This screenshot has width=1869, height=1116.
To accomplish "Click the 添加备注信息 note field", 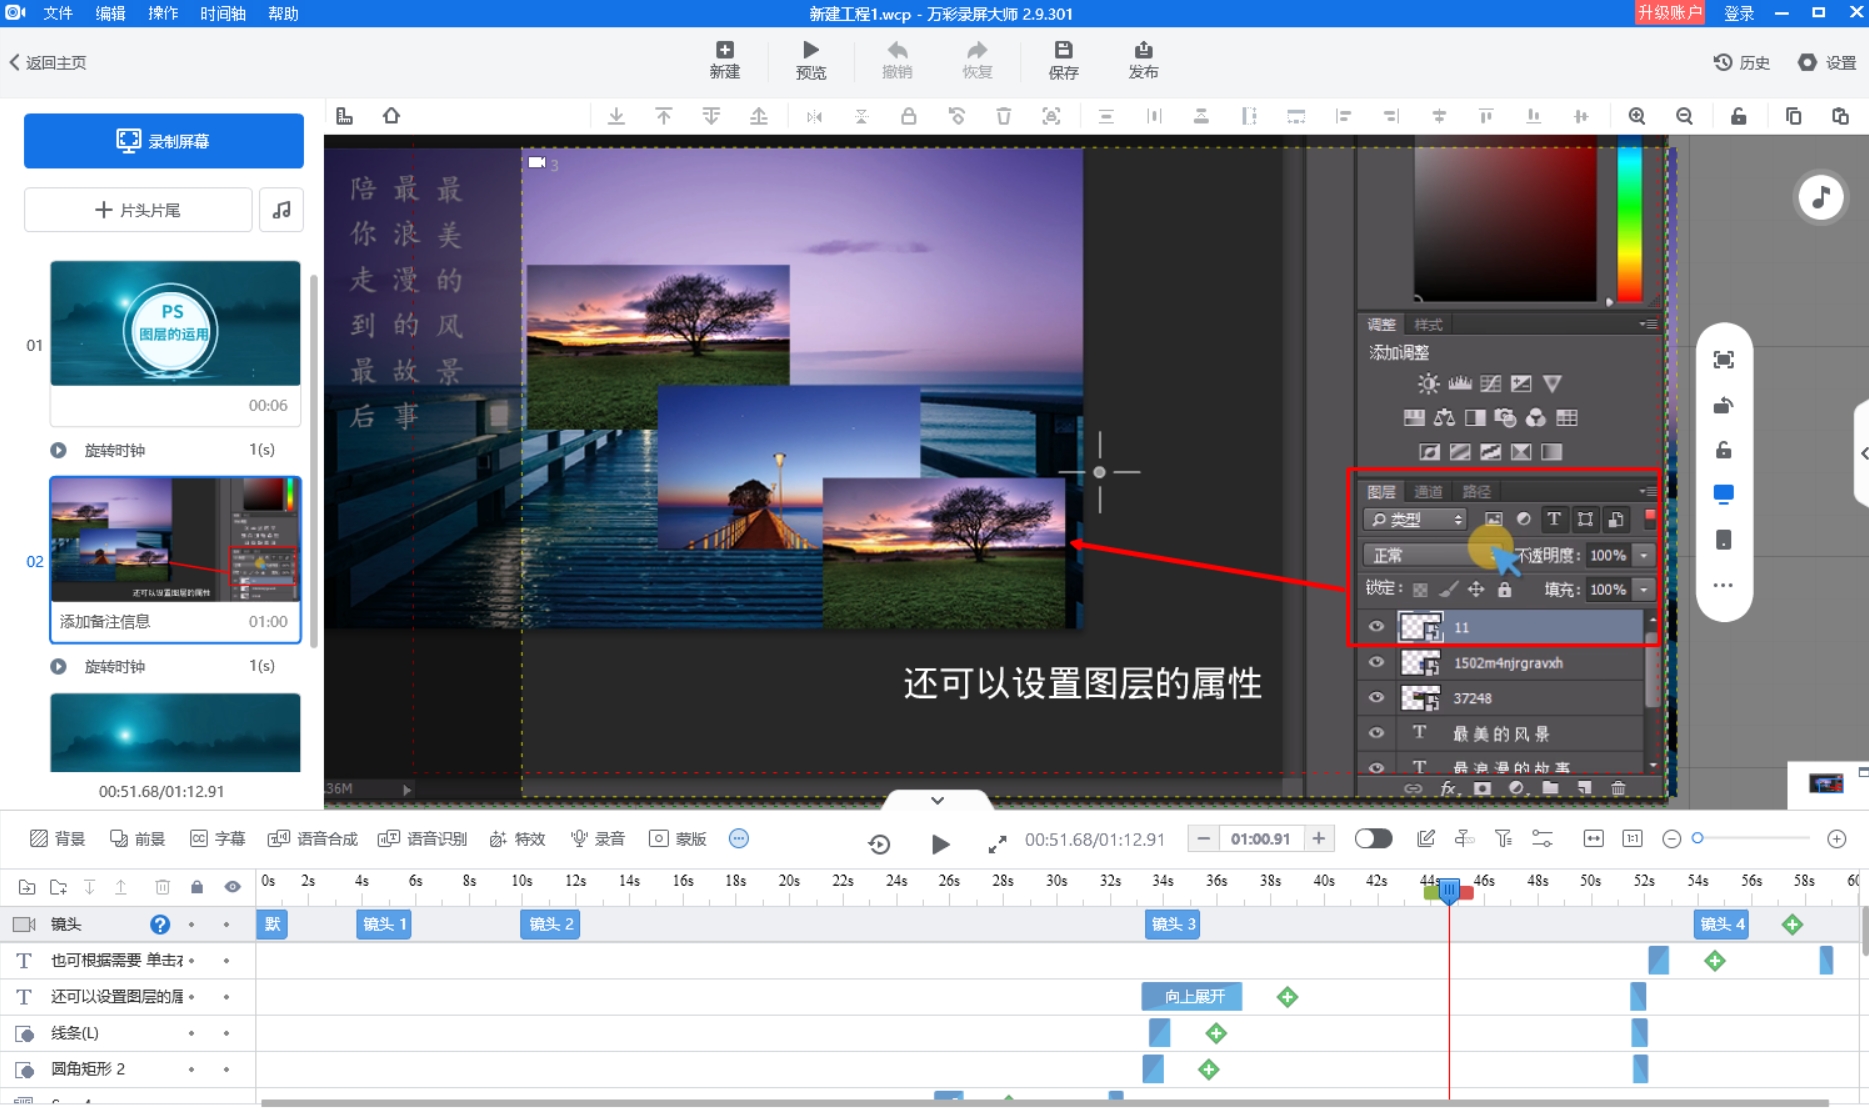I will pos(105,621).
